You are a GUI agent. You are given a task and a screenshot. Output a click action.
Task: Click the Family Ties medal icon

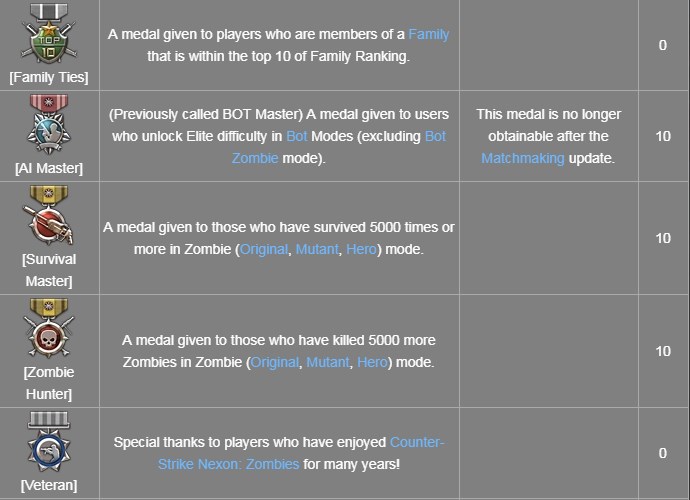click(48, 33)
